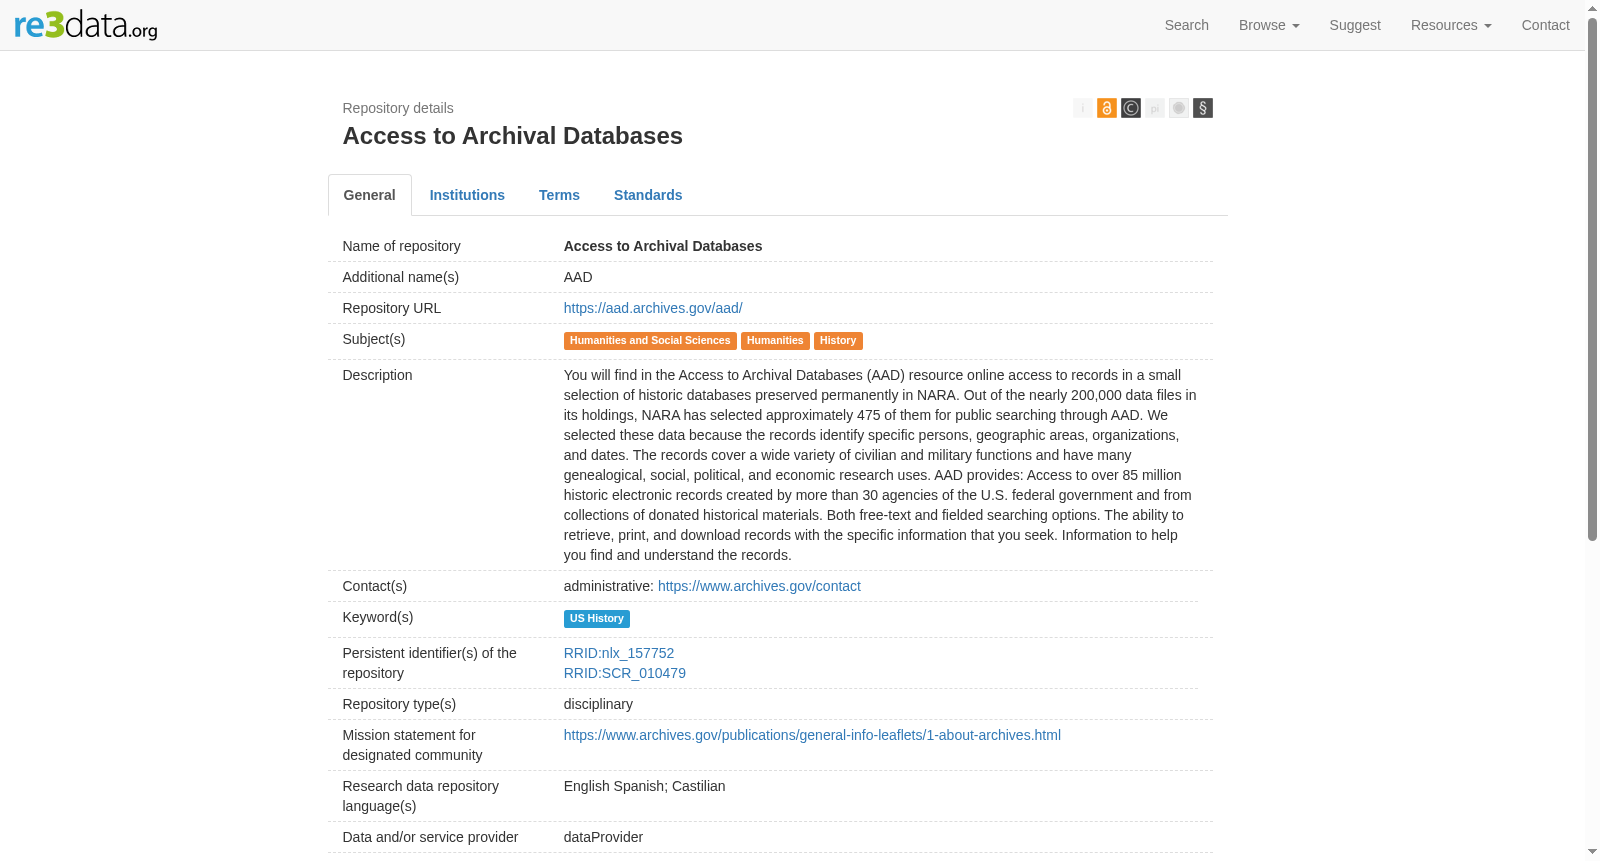This screenshot has height=861, width=1600.
Task: Open the Contact page from navbar
Action: (x=1546, y=25)
